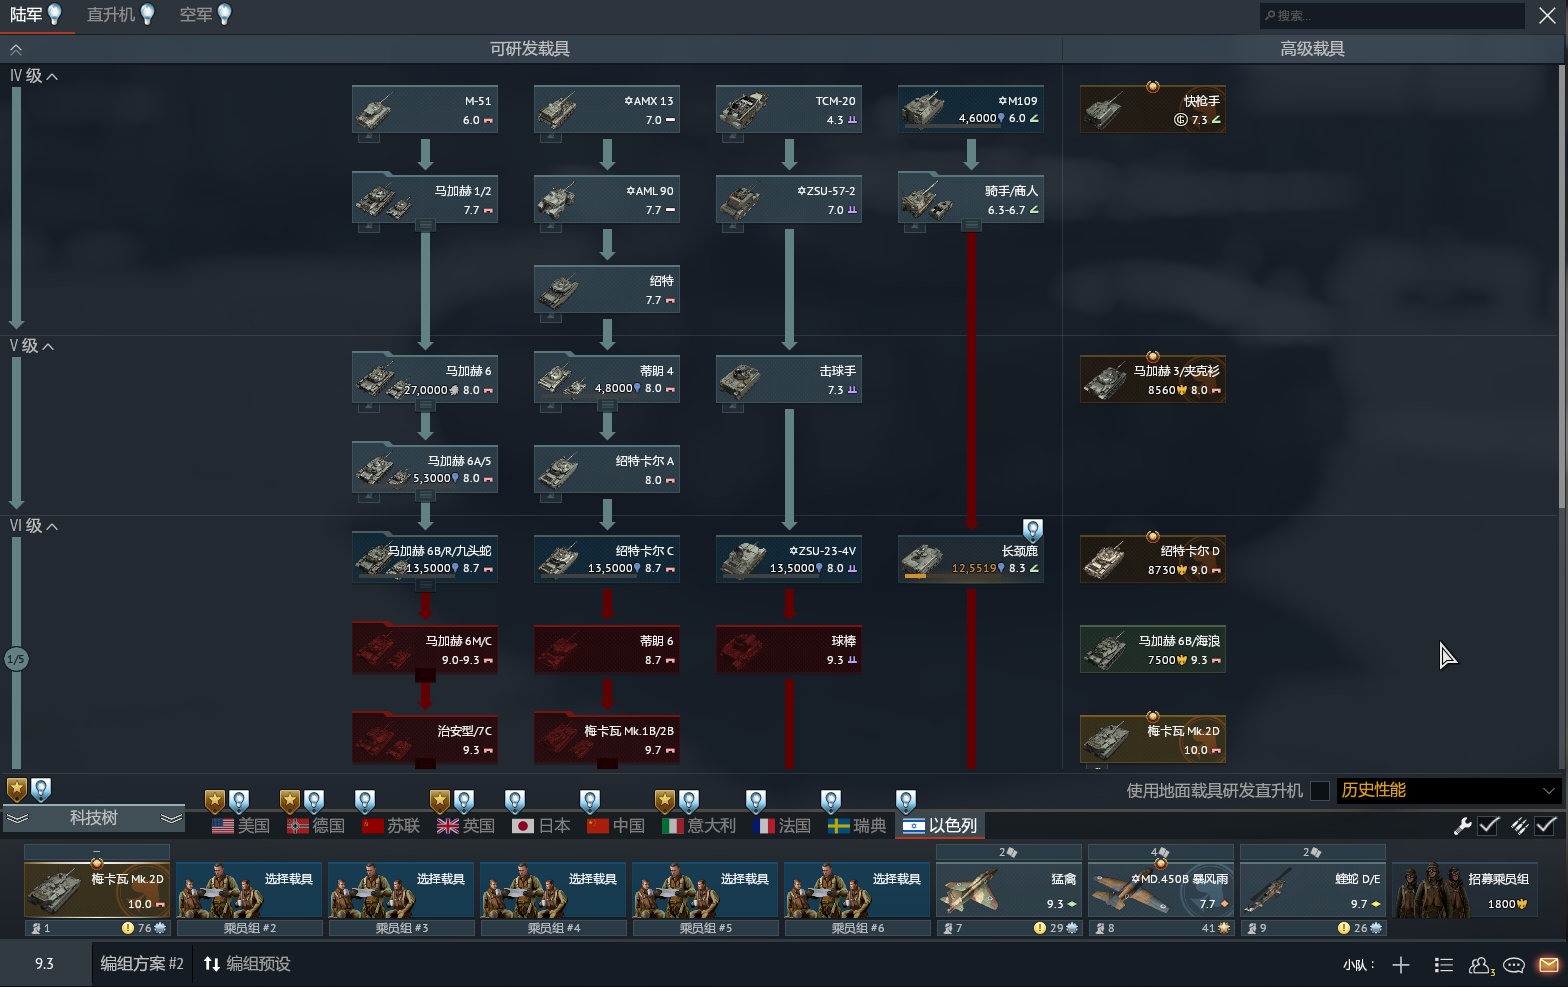Open the glowing mail envelope icon

pyautogui.click(x=1549, y=965)
